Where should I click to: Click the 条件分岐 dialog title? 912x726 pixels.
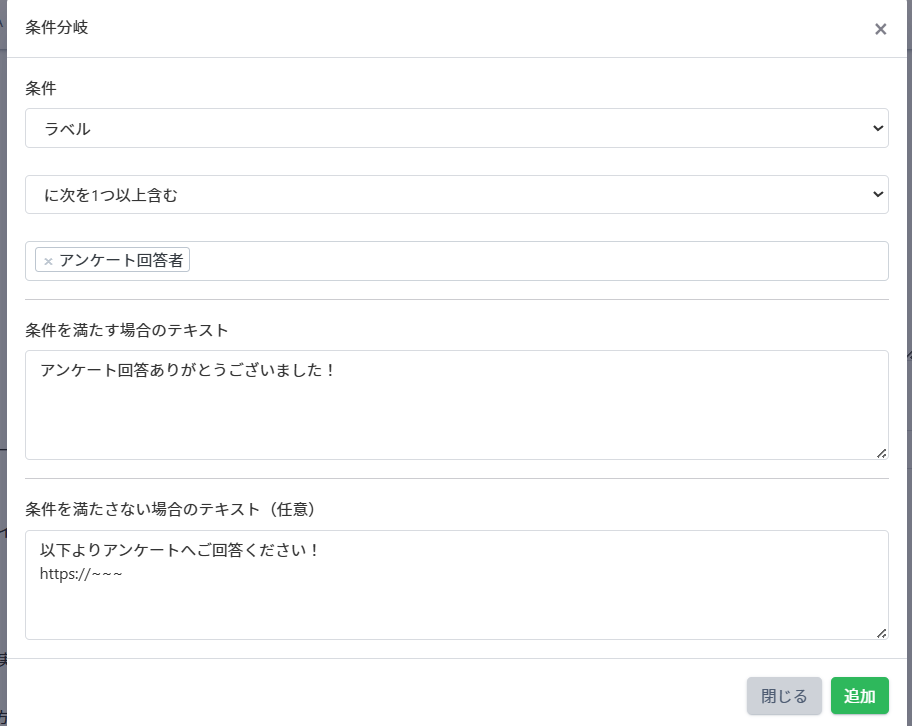point(57,28)
